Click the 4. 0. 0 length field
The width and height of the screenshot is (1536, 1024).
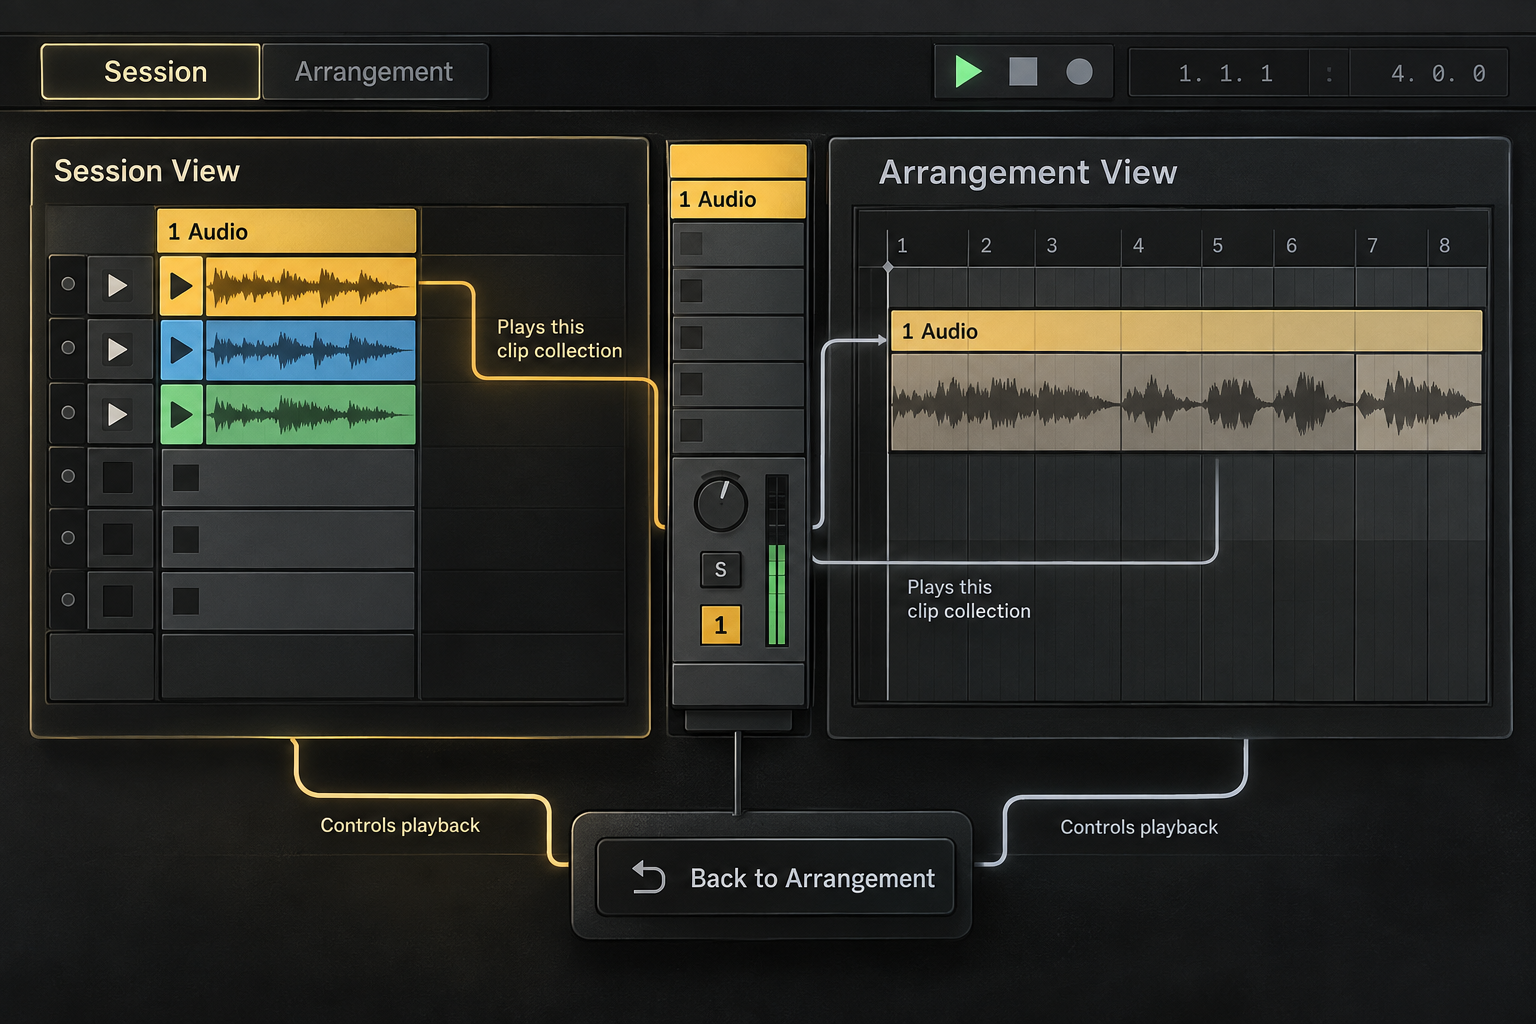1432,74
